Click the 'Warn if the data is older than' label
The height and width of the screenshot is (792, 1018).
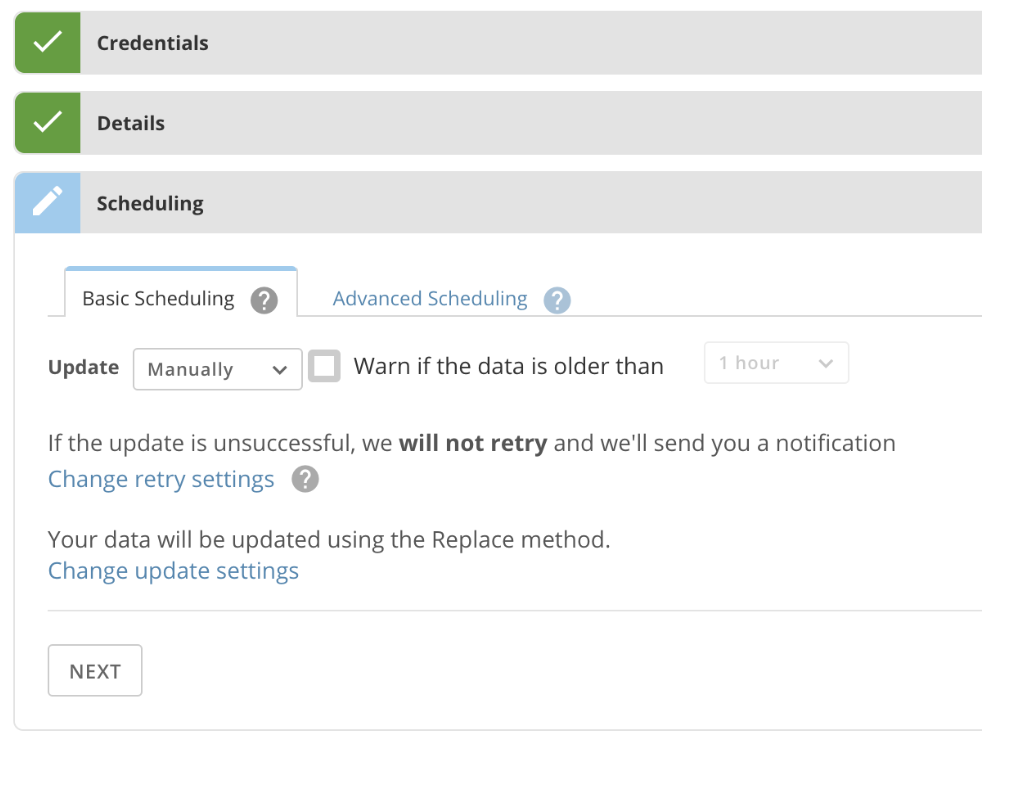coord(508,367)
